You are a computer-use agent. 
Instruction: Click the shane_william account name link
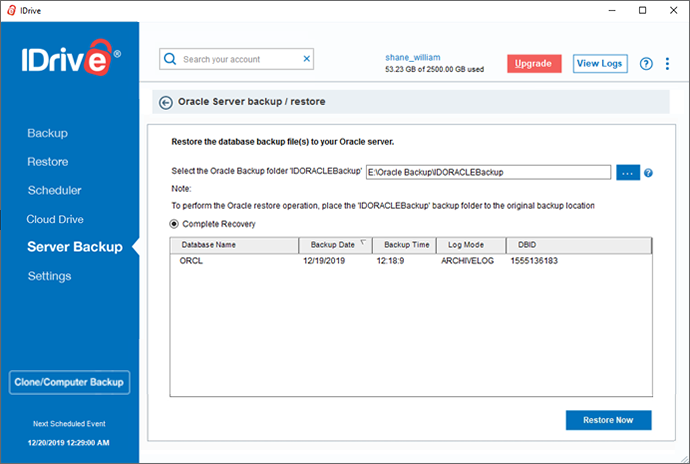click(x=413, y=57)
